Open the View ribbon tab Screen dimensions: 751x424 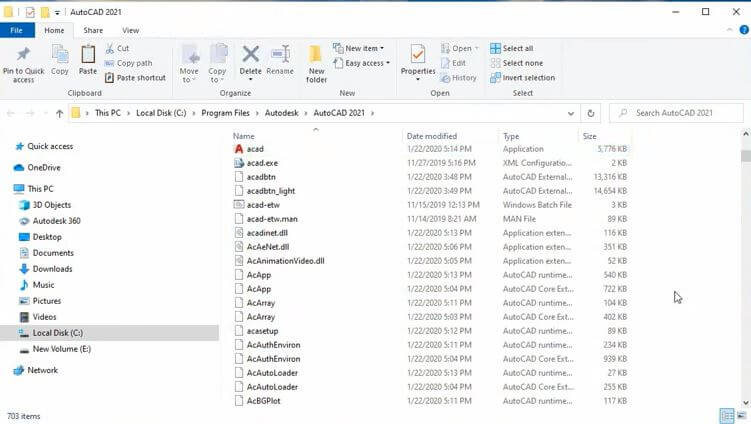click(x=131, y=30)
